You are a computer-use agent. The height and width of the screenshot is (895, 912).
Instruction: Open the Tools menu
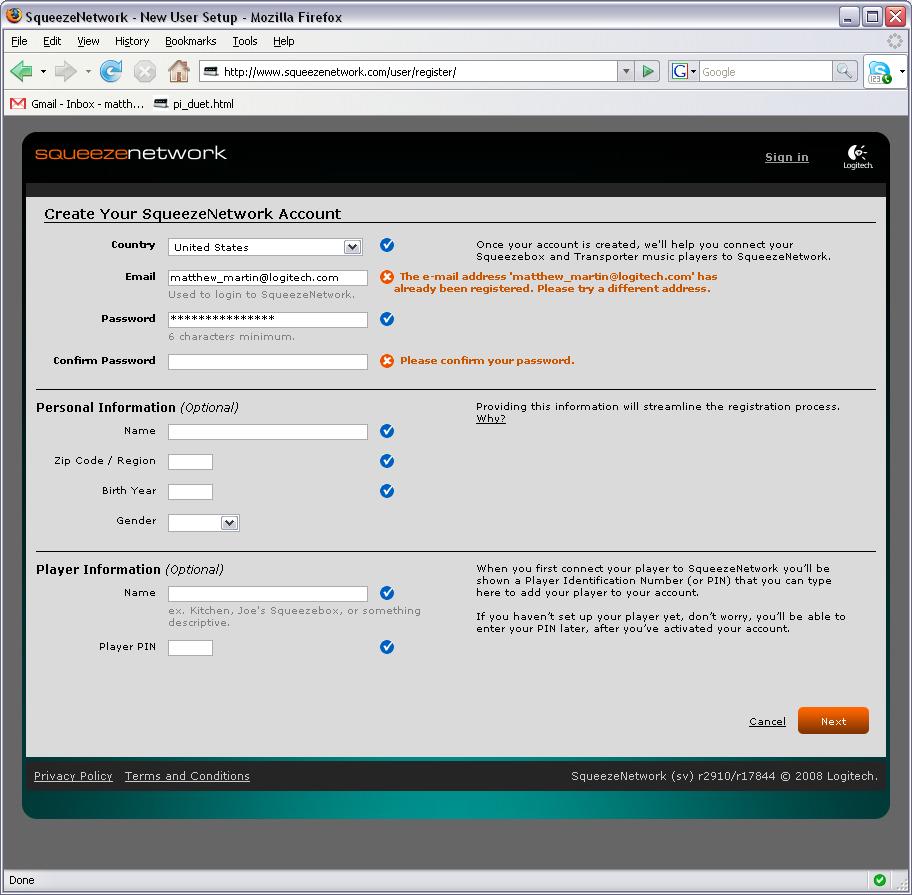244,41
